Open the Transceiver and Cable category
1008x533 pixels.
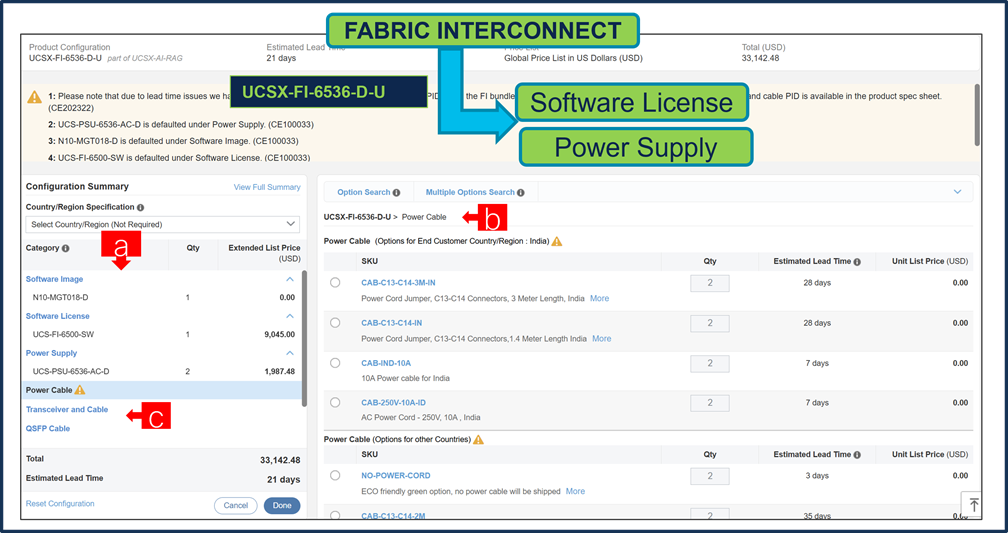[67, 410]
